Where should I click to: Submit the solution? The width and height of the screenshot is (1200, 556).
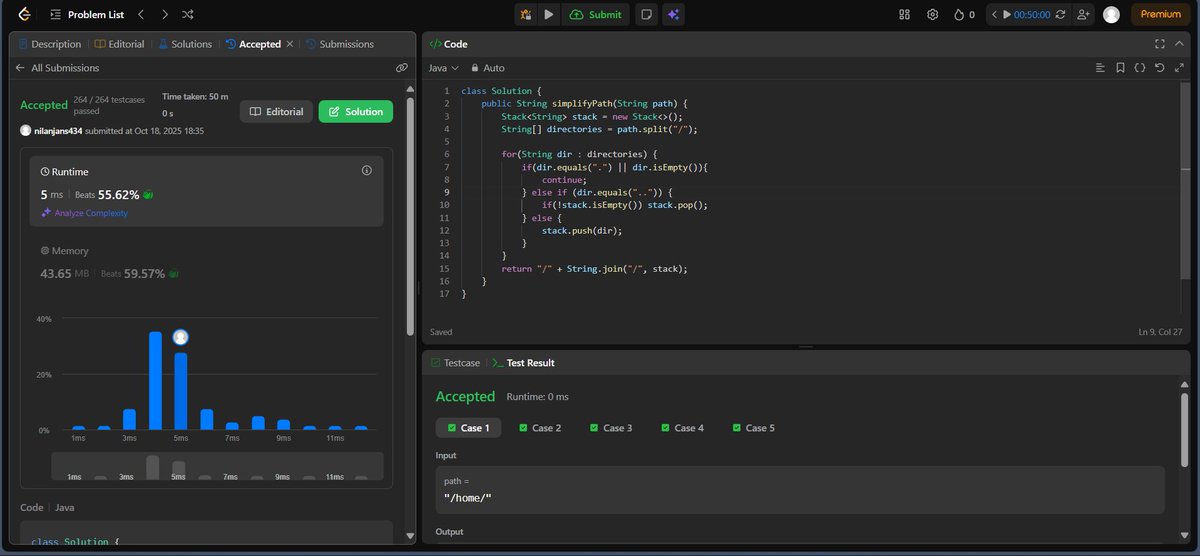point(596,15)
